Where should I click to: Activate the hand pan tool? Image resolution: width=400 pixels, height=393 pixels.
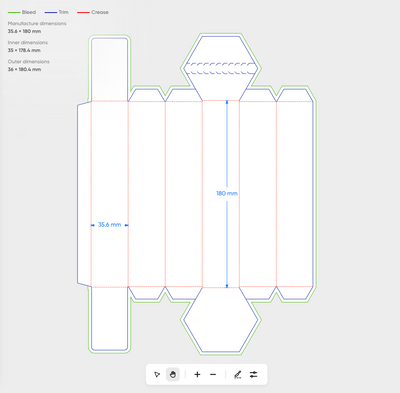[x=173, y=374]
